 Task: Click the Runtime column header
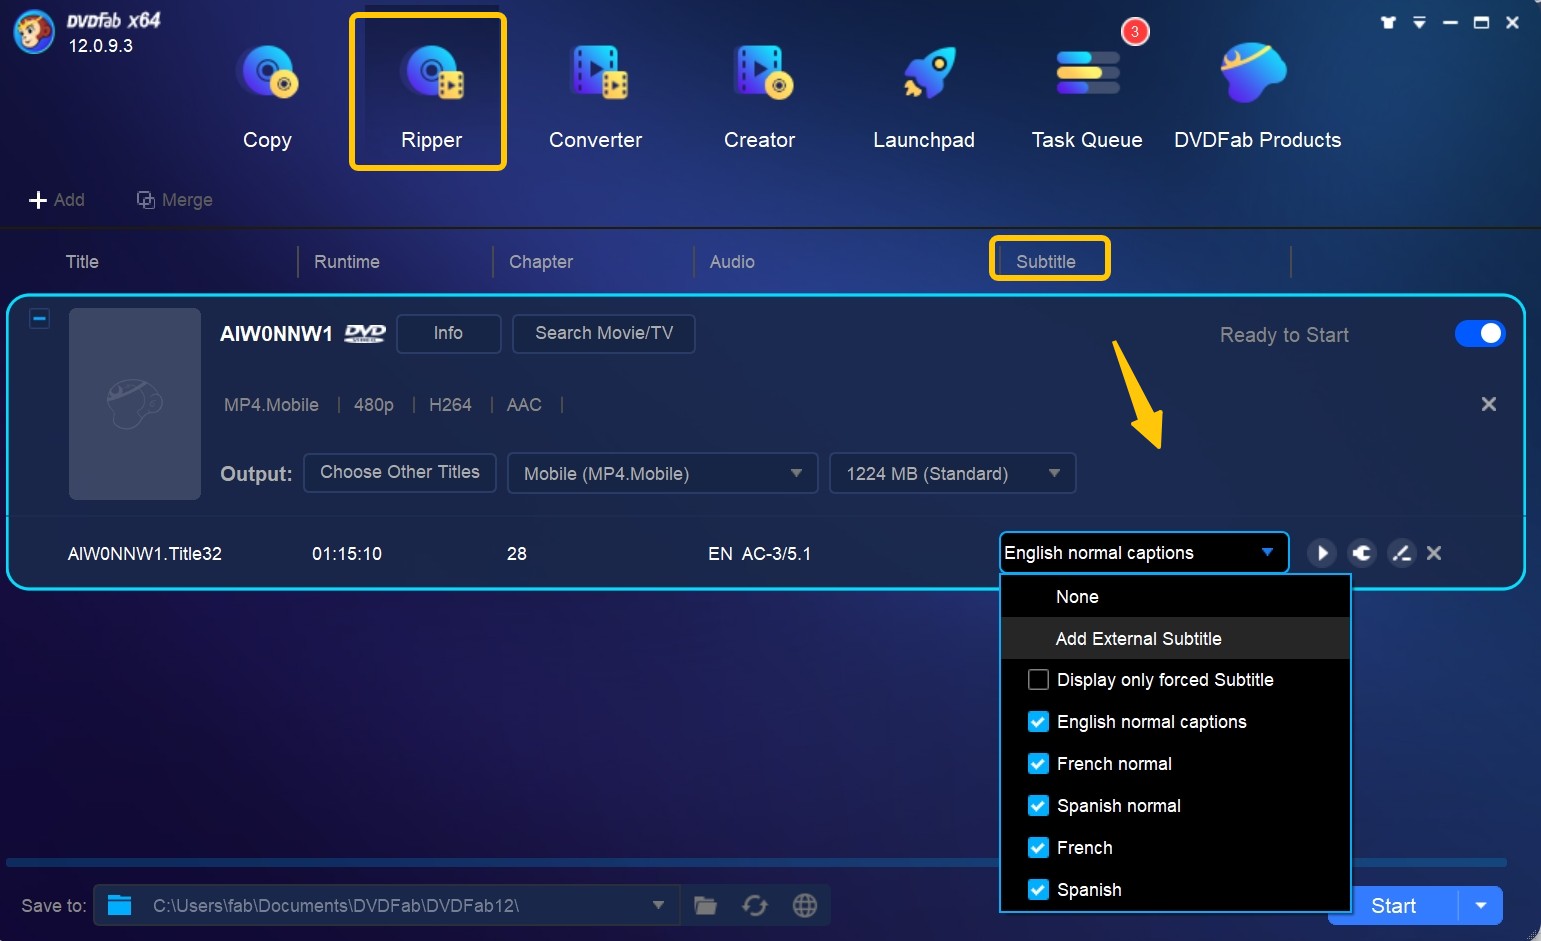click(347, 262)
